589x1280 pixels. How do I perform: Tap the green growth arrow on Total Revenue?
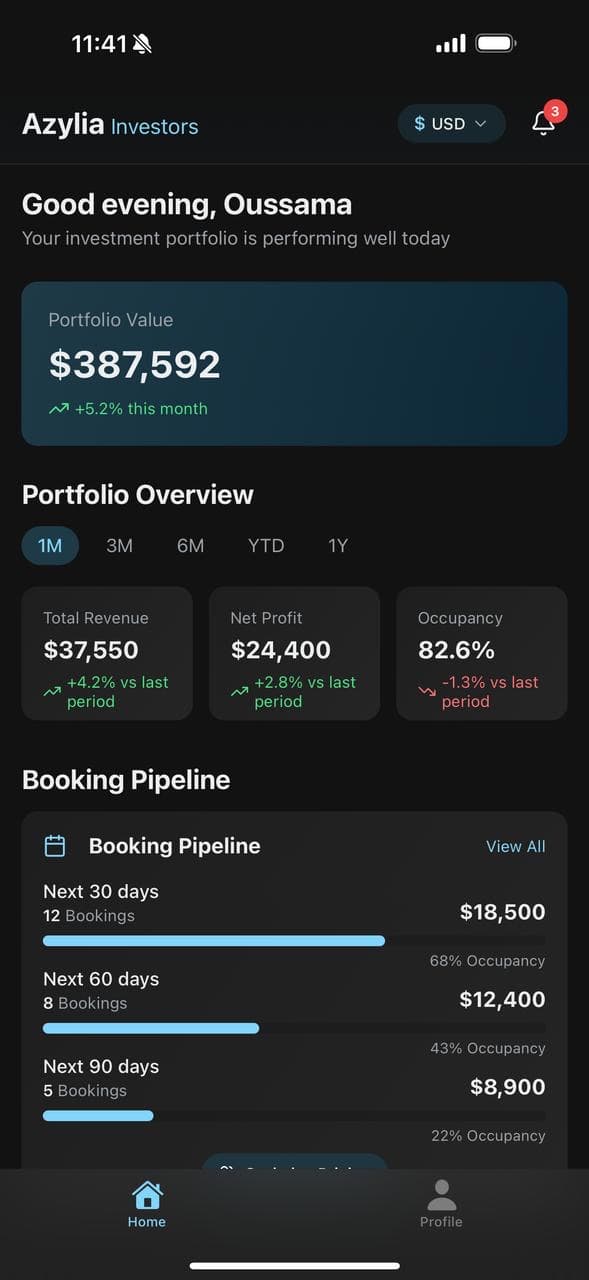[51, 690]
